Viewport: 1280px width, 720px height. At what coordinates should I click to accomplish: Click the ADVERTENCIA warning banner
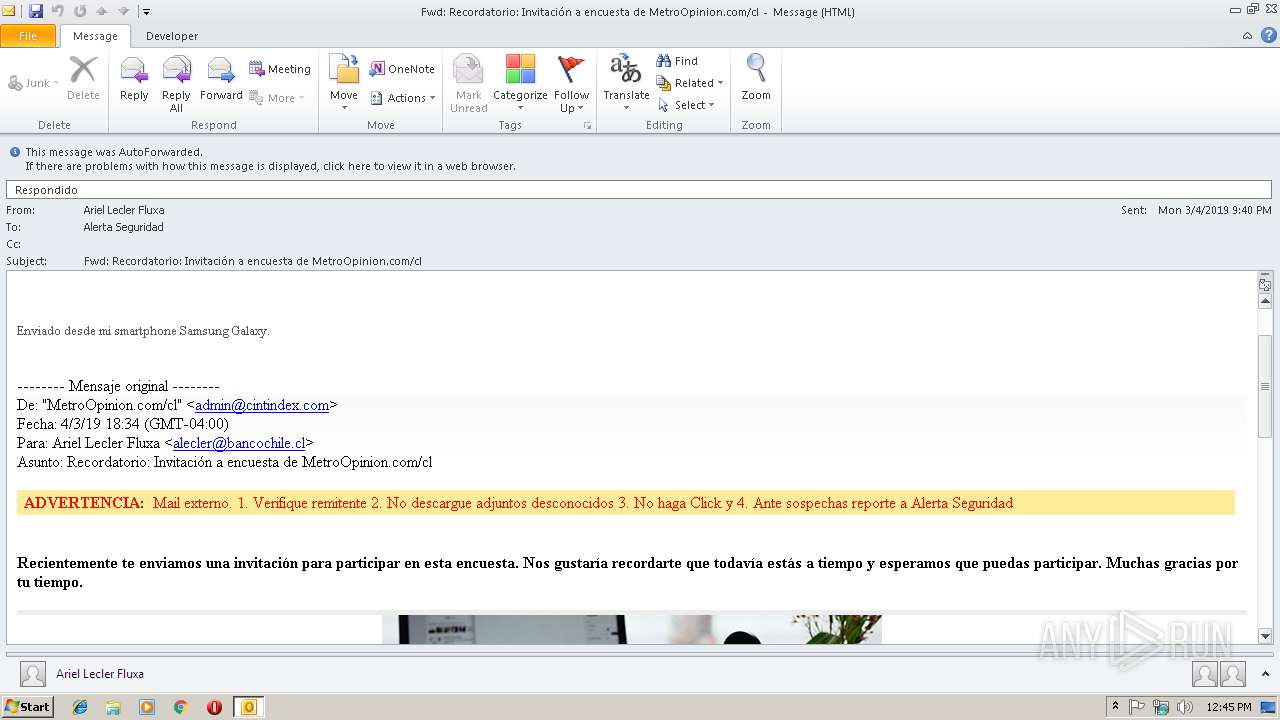[626, 503]
